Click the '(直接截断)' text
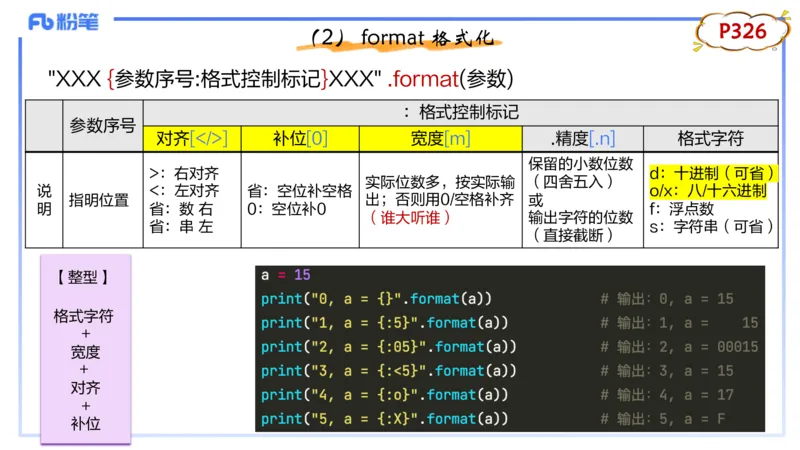Image resolution: width=800 pixels, height=450 pixels. click(x=572, y=235)
